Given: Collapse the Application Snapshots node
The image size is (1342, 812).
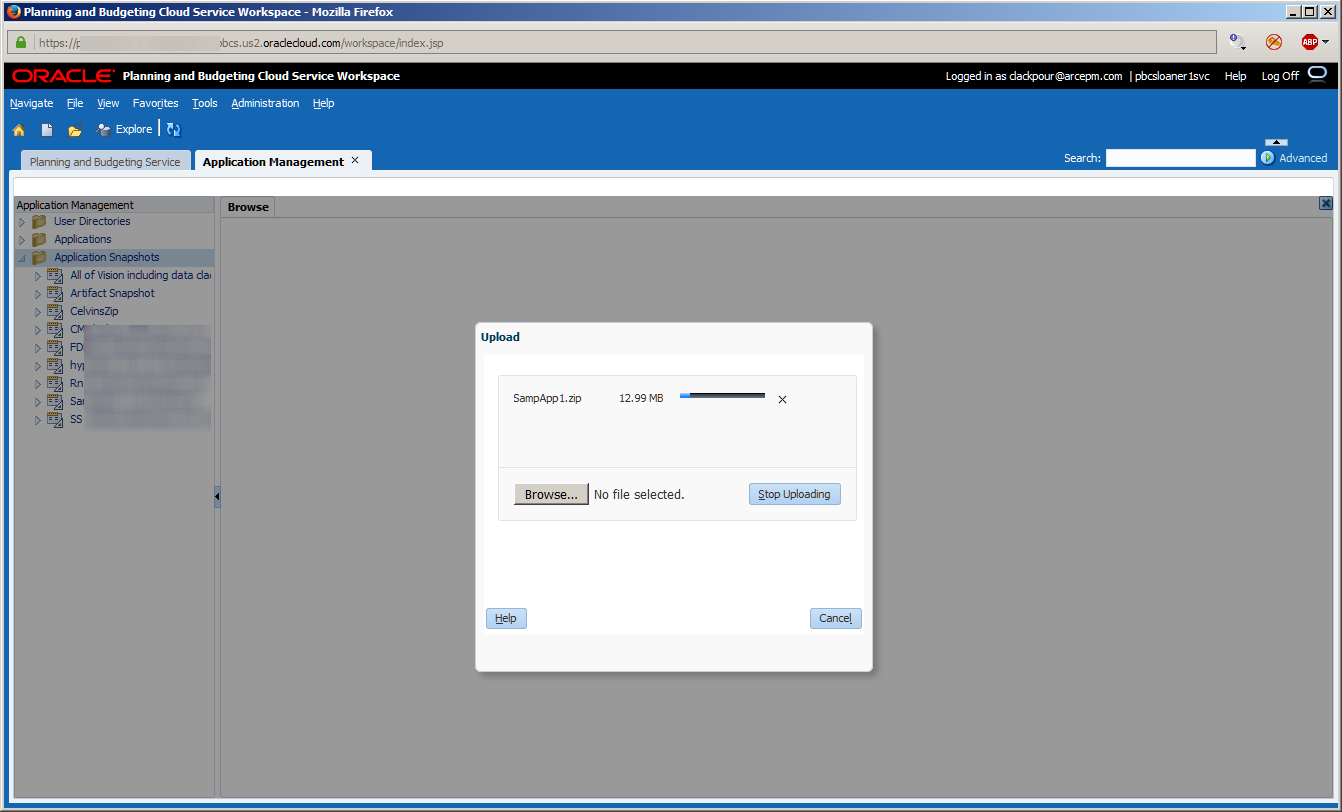Looking at the screenshot, I should pyautogui.click(x=22, y=258).
